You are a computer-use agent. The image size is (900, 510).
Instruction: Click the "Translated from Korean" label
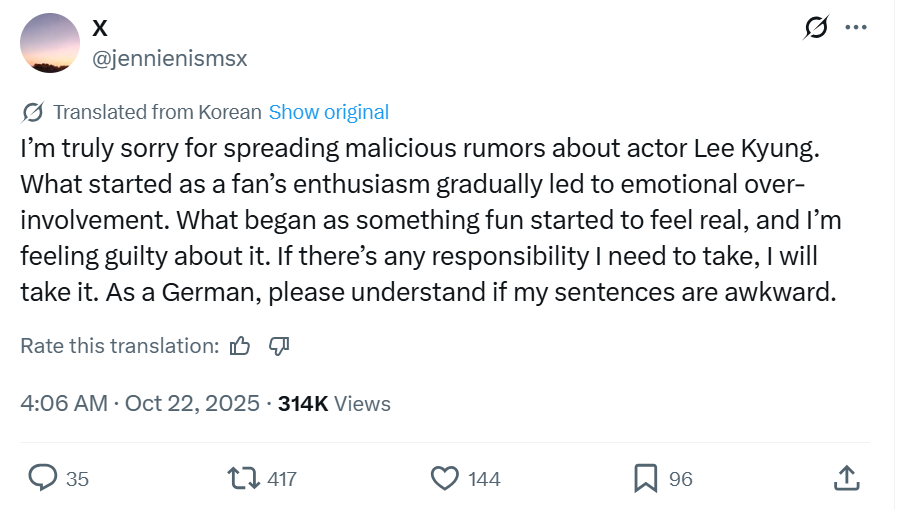(157, 112)
